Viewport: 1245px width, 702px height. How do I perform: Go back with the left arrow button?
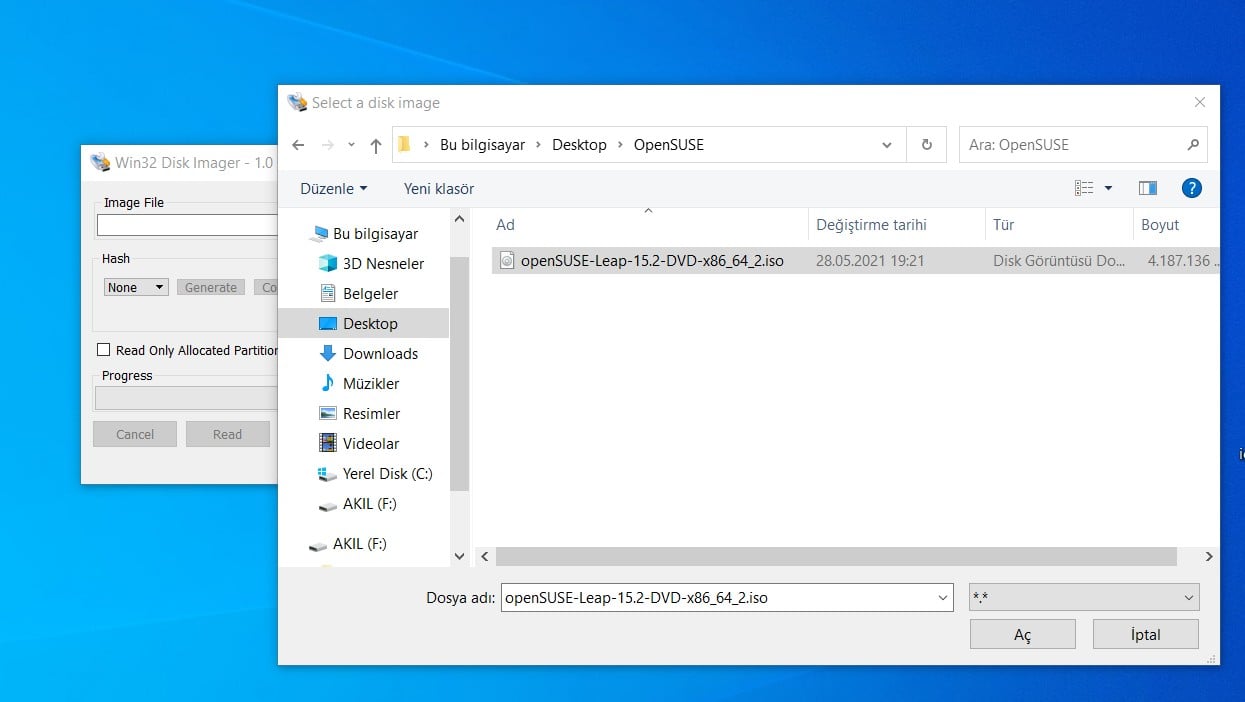298,145
